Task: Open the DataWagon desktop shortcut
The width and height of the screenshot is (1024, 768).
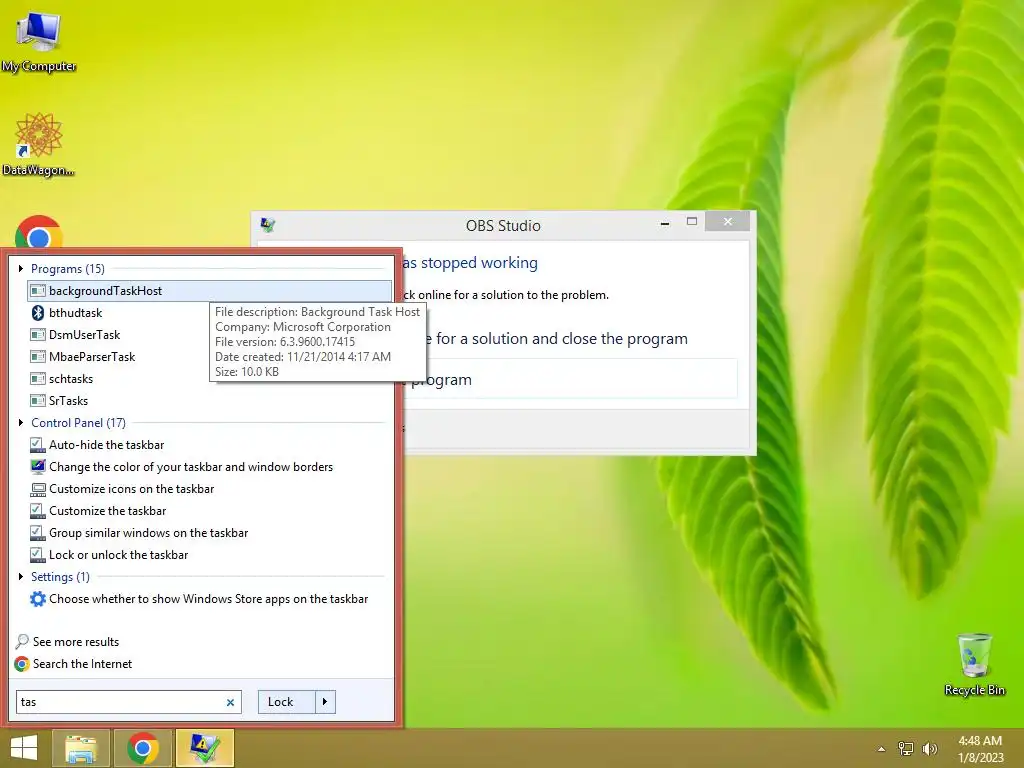Action: tap(39, 144)
